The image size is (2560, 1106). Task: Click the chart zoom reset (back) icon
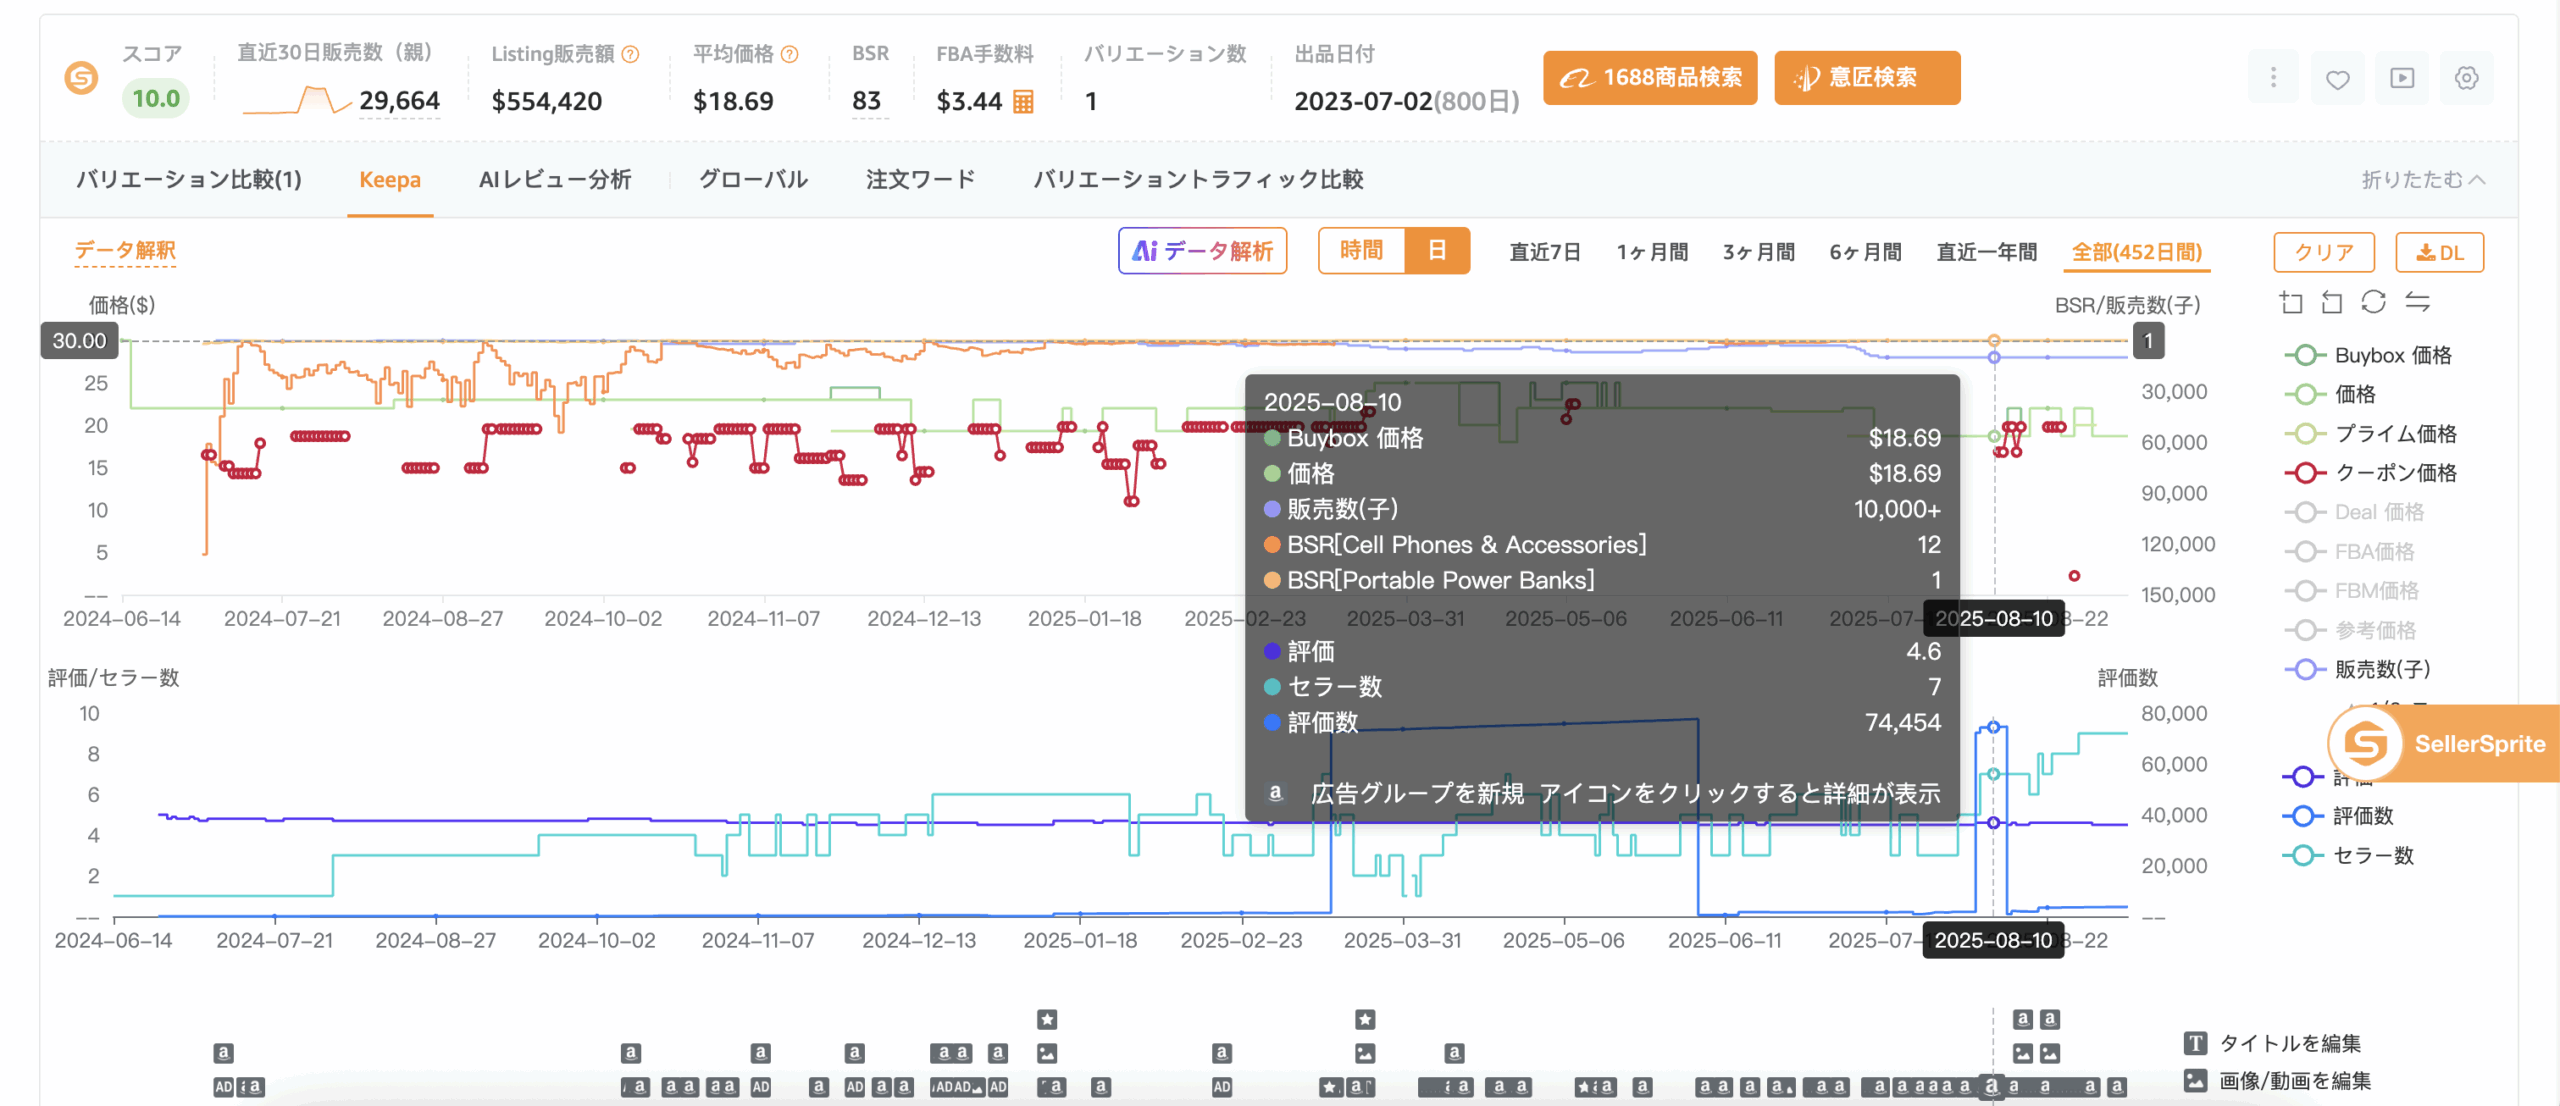click(x=2332, y=302)
